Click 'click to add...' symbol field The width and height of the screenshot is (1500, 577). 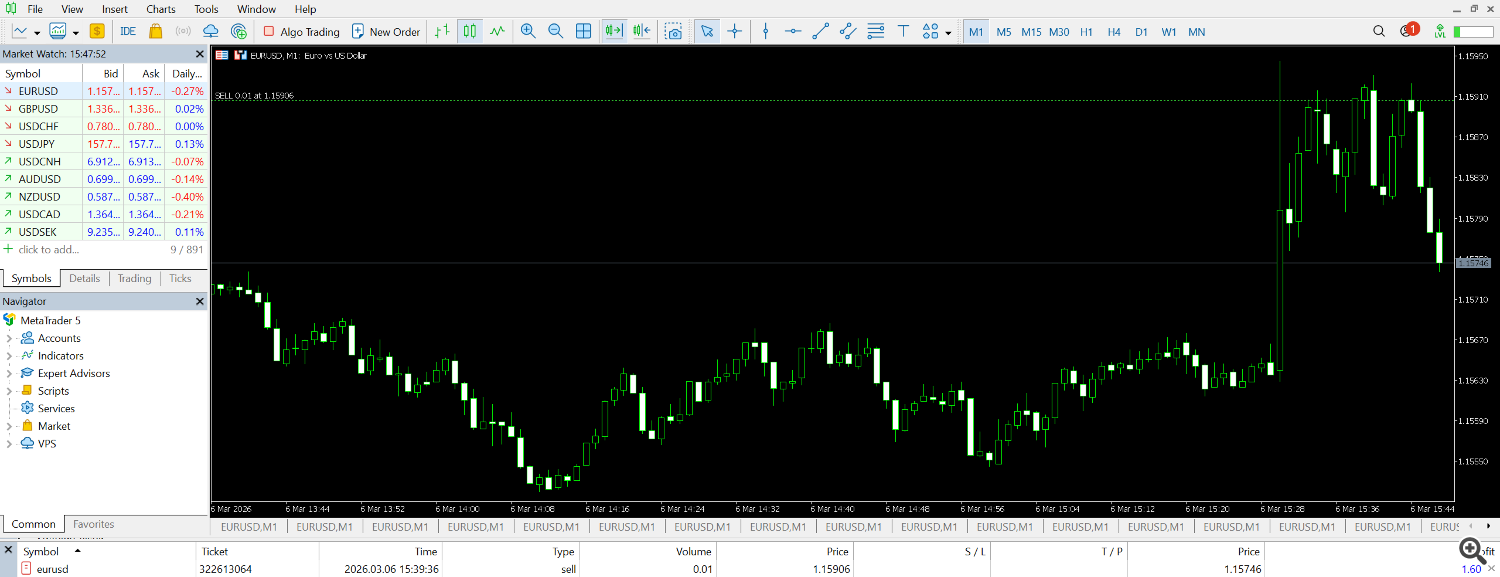pos(48,249)
